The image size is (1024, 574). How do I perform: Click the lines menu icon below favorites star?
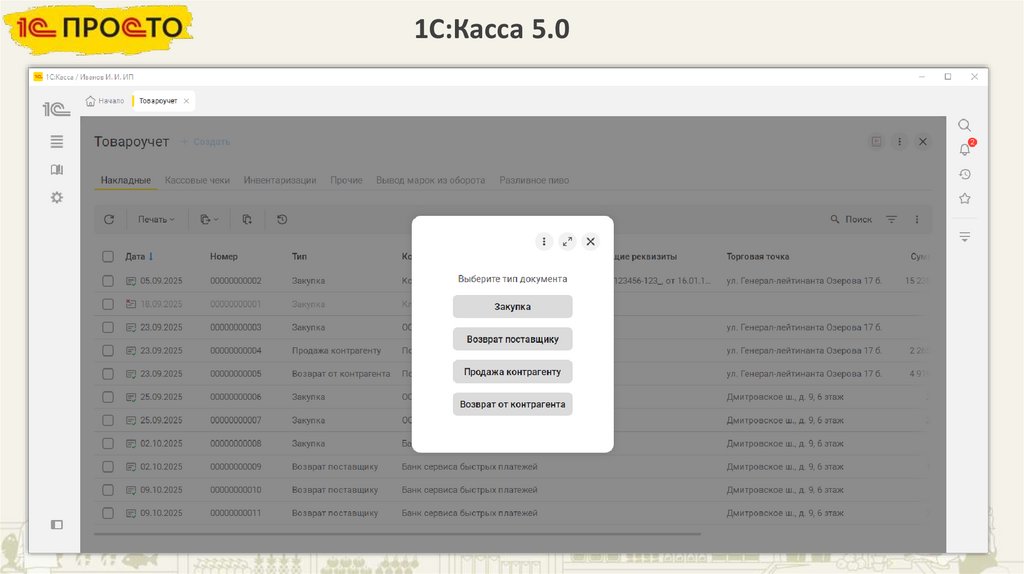[x=965, y=236]
